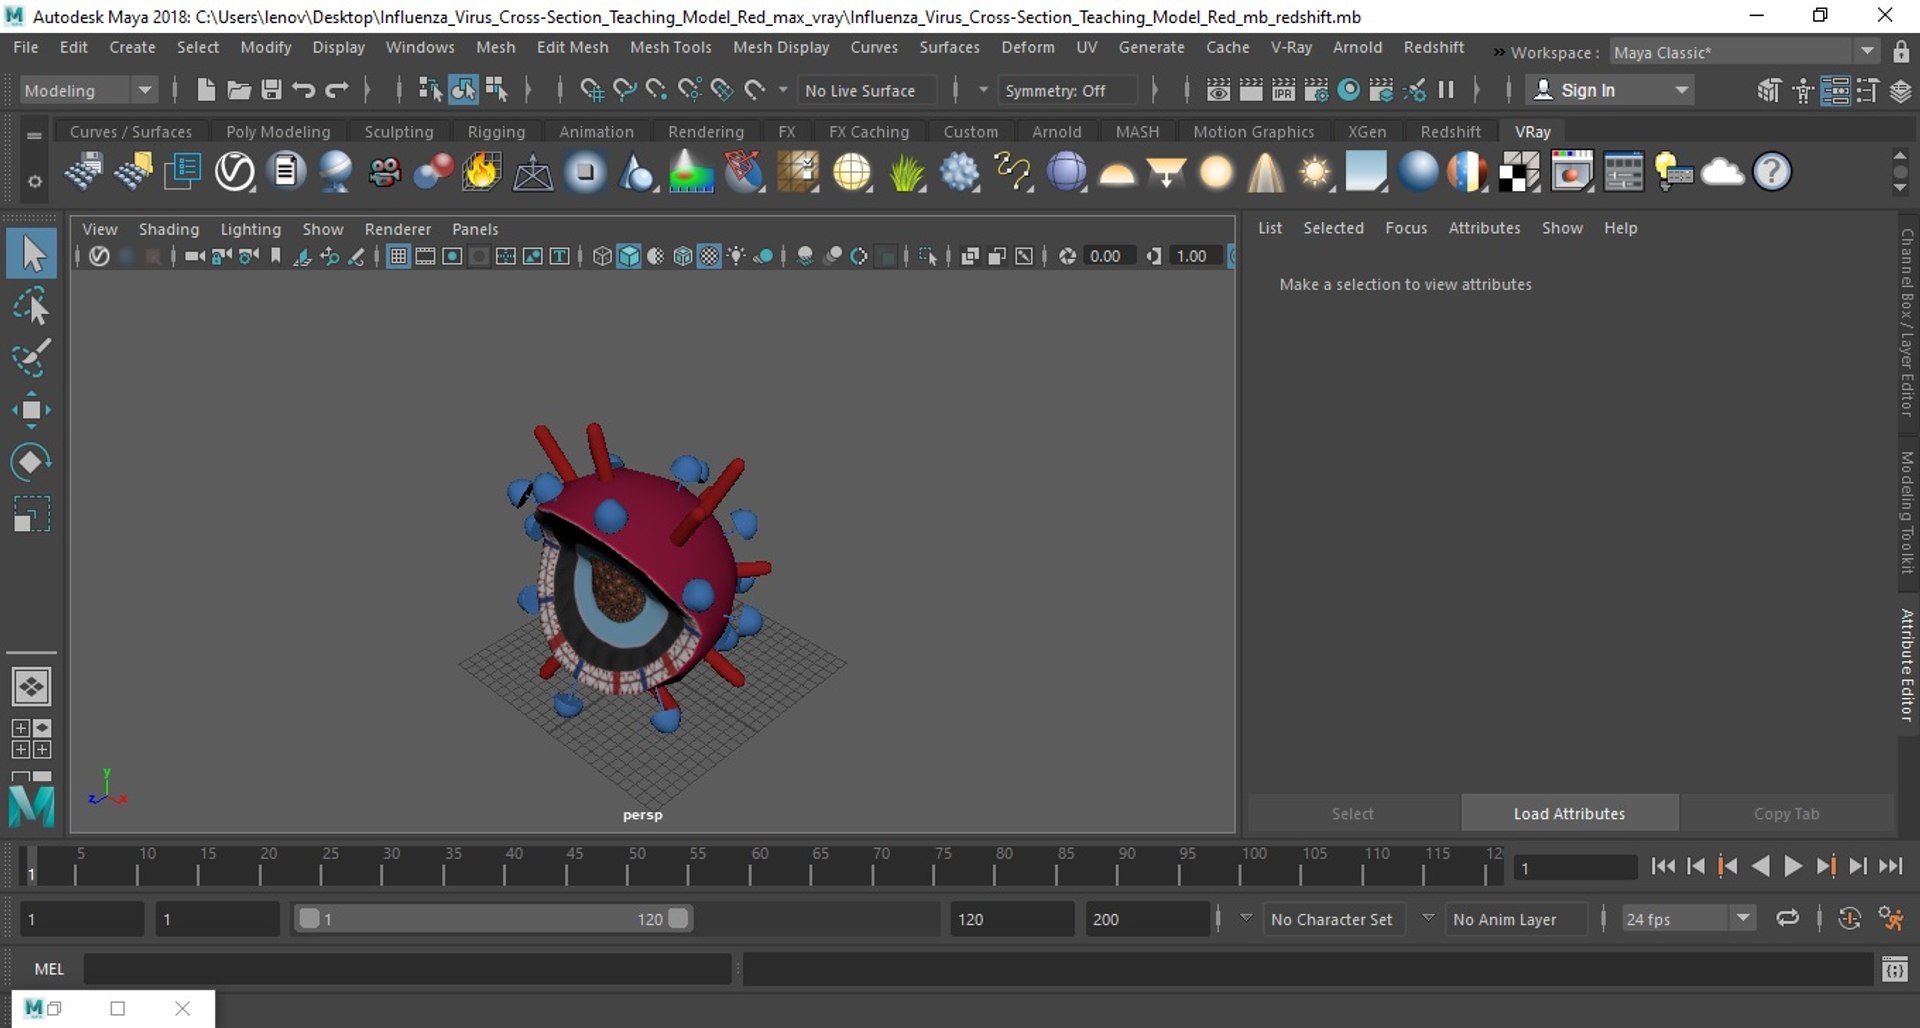Choose the Paint Selection tool
Viewport: 1920px width, 1028px height.
tap(32, 358)
